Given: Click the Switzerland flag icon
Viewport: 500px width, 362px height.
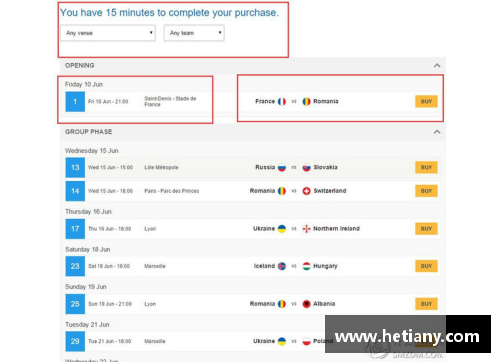Looking at the screenshot, I should (x=306, y=191).
